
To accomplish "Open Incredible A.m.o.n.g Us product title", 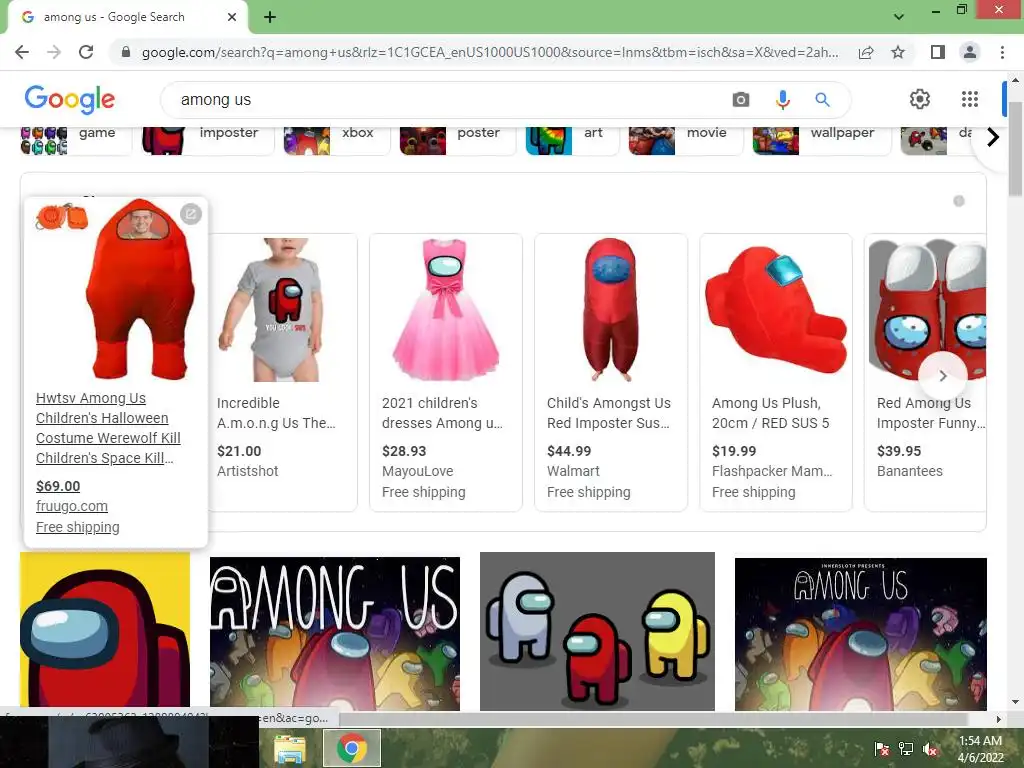I will [276, 413].
